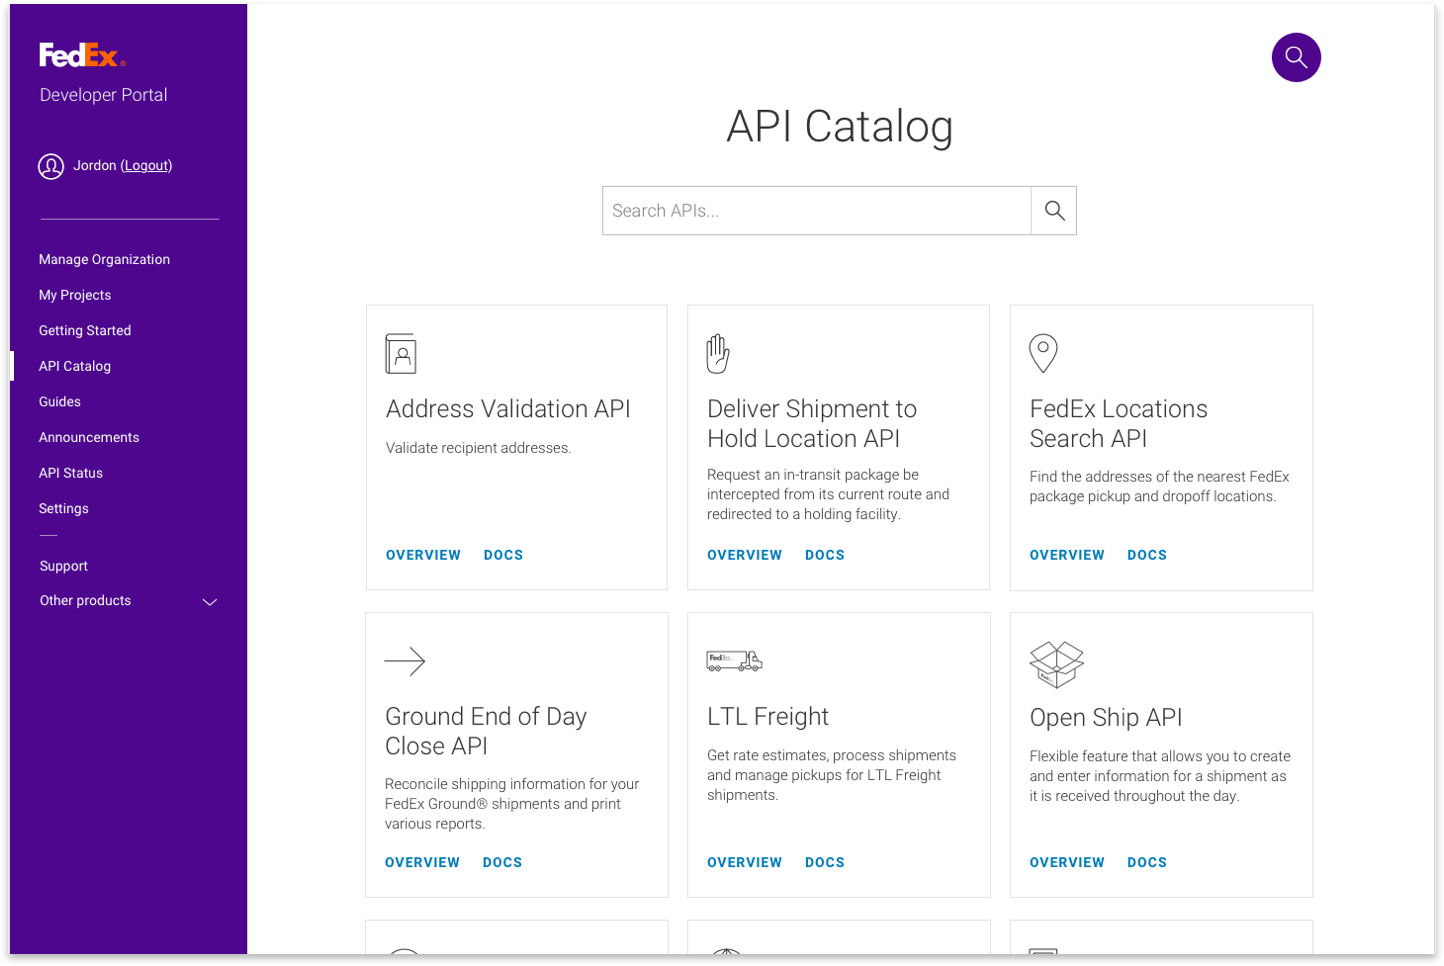Click the map pin Locations Search icon
This screenshot has width=1444, height=966.
coord(1043,353)
